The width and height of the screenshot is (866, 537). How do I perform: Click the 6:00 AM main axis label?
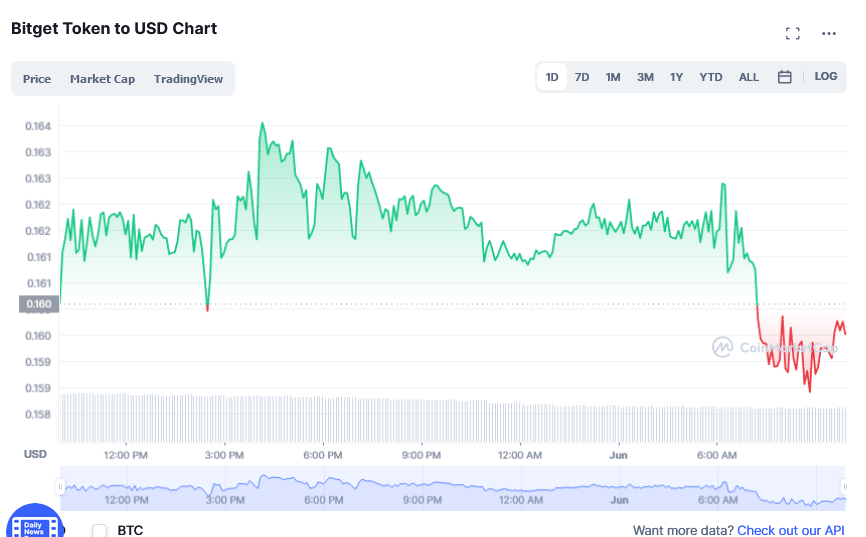(x=717, y=455)
